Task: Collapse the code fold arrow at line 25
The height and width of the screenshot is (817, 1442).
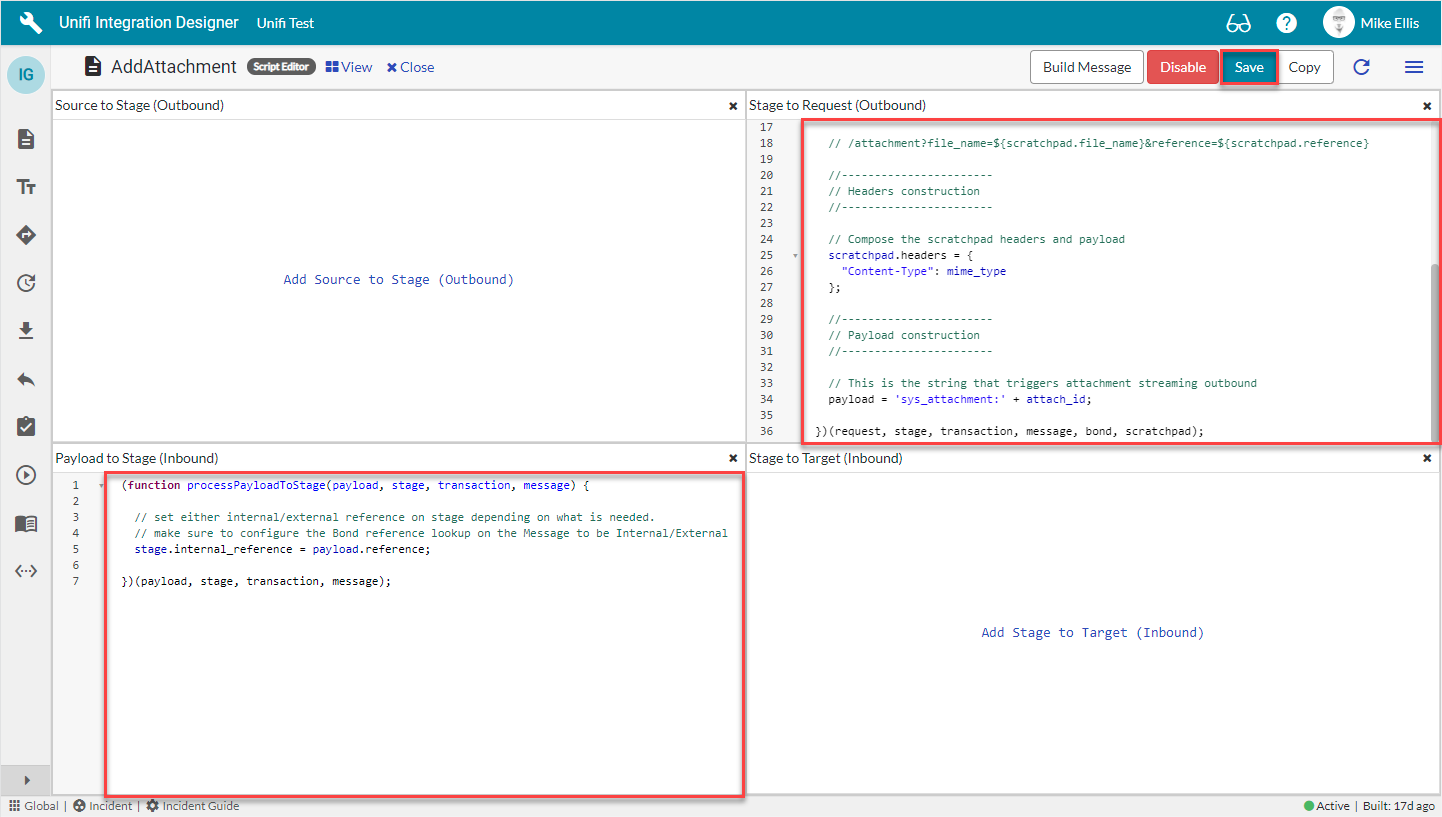Action: [x=796, y=256]
